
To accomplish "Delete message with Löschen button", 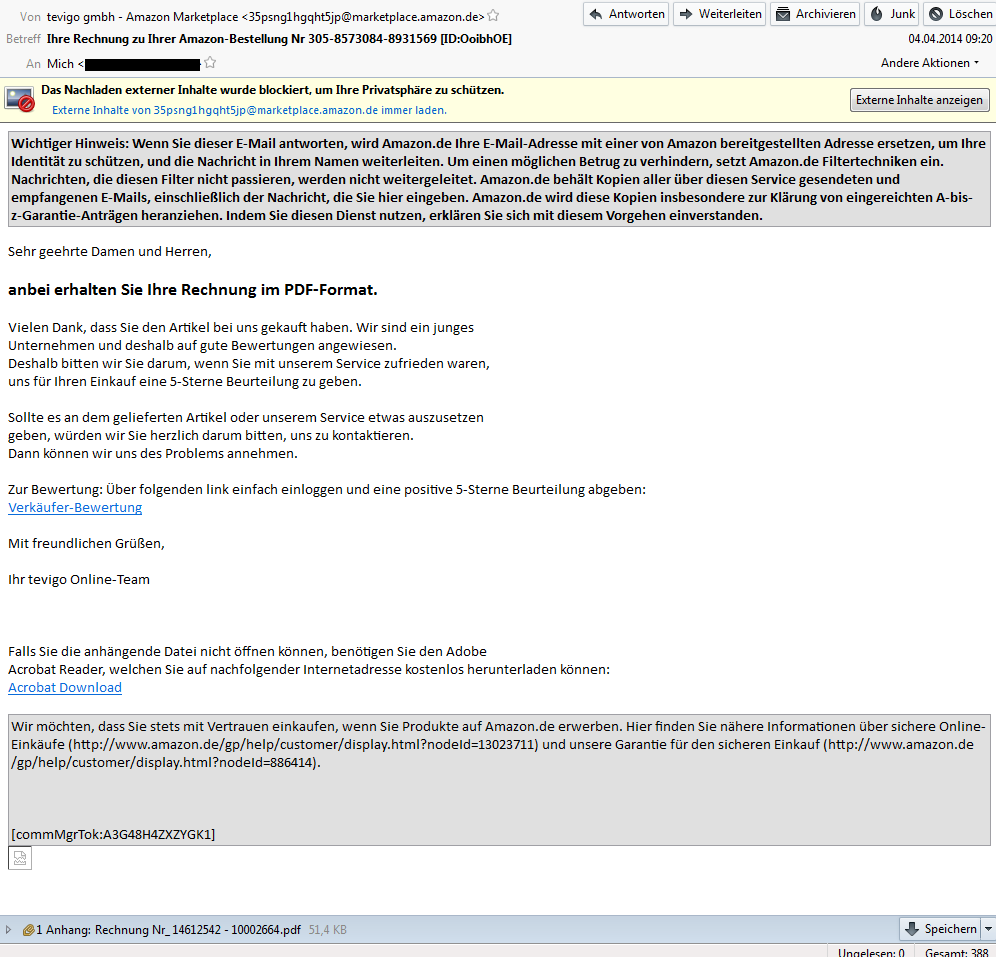I will click(960, 14).
